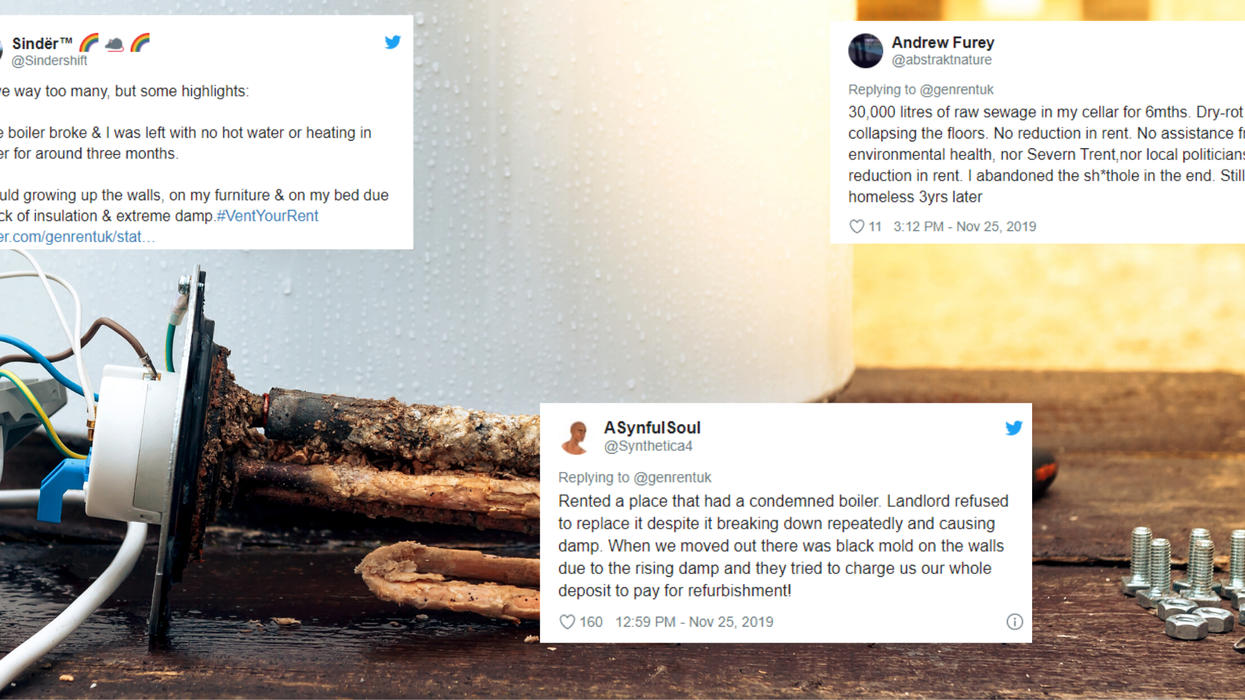The width and height of the screenshot is (1245, 700).
Task: Like Andrew Furey's tweet with the heart icon
Action: tap(857, 227)
